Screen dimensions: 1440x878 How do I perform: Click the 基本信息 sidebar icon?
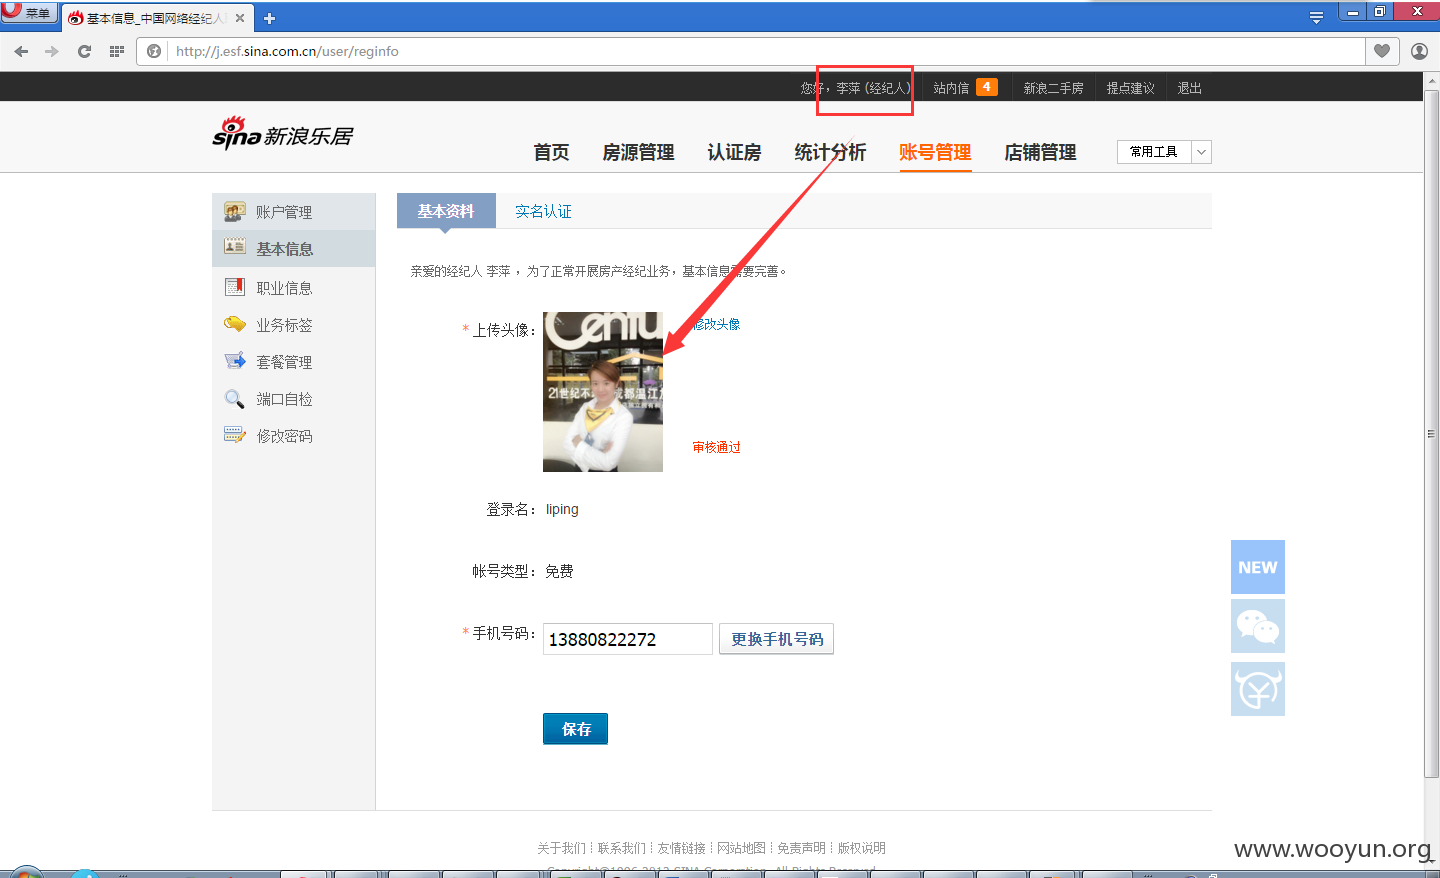(x=235, y=245)
